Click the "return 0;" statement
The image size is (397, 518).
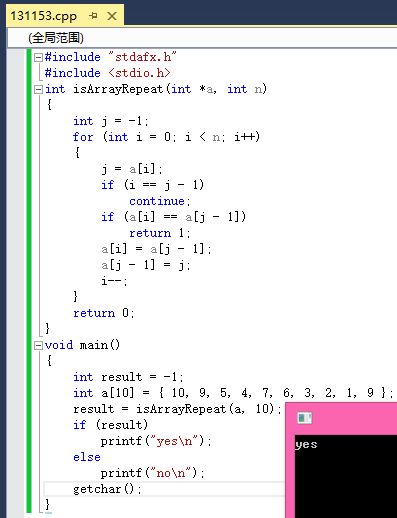pos(104,313)
